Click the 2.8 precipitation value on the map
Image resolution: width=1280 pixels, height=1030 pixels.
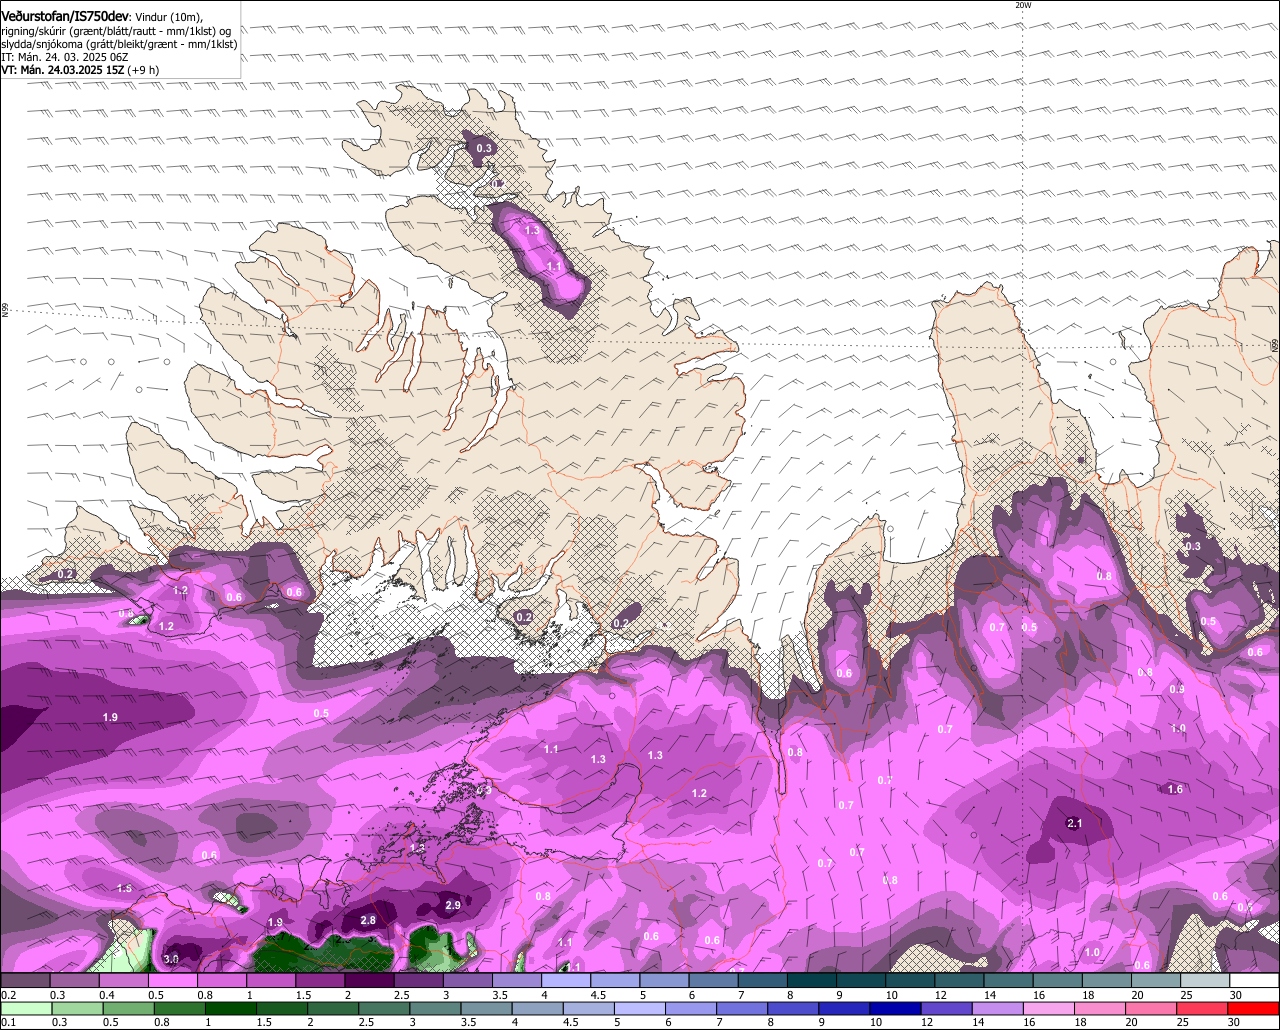(x=367, y=920)
